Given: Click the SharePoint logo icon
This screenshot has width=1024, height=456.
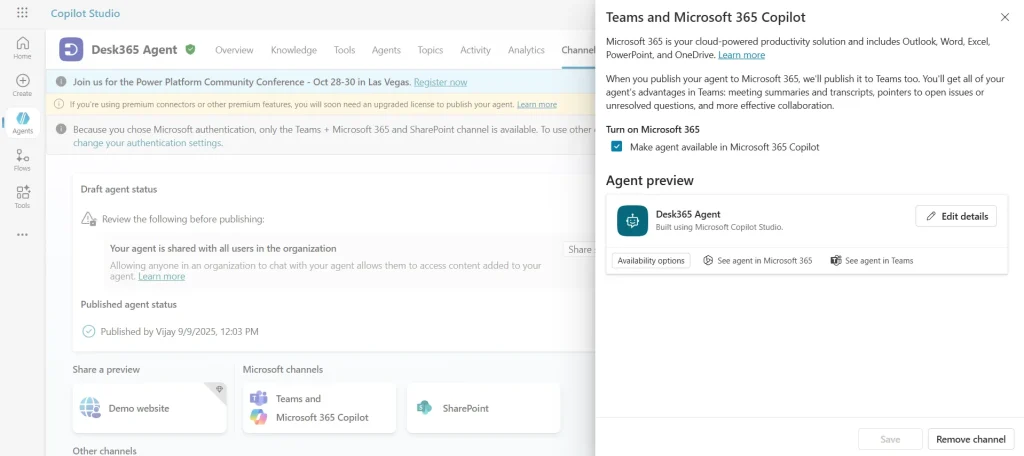Looking at the screenshot, I should click(x=424, y=408).
